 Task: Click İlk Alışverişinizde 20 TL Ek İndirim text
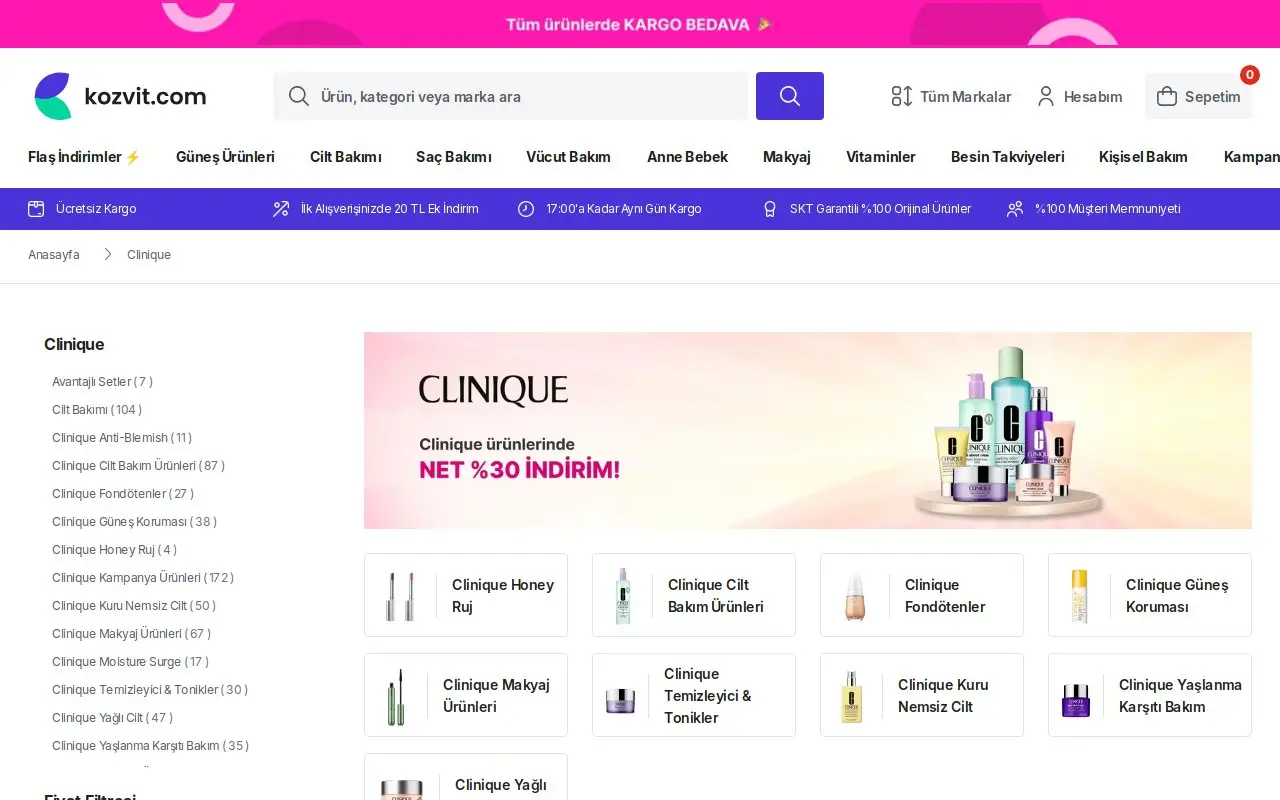(390, 209)
